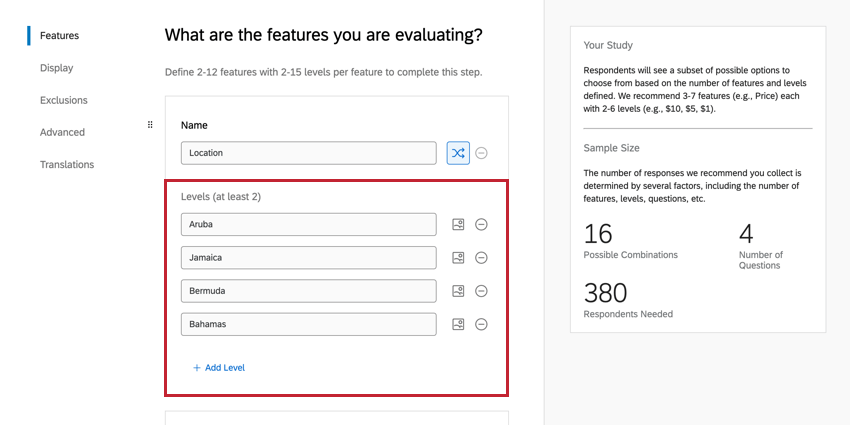
Task: Toggle the randomize shuffle icon for Location
Action: point(458,153)
